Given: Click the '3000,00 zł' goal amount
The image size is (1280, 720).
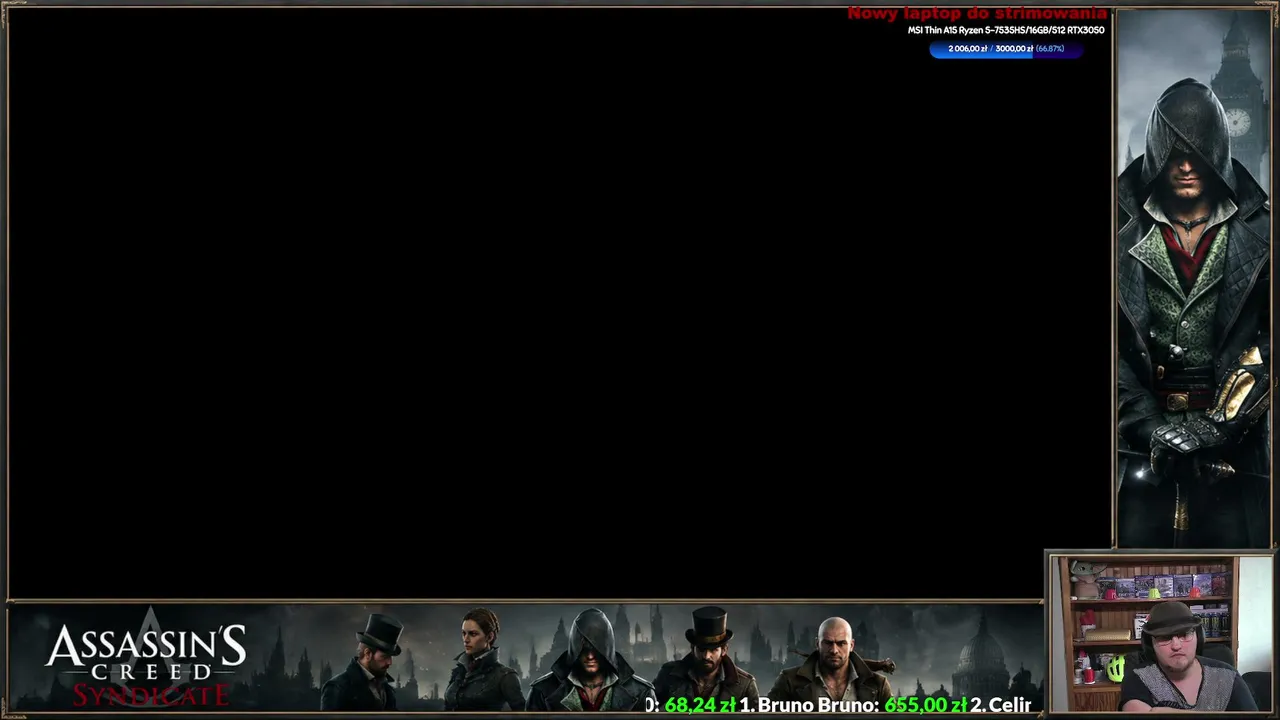Looking at the screenshot, I should (x=1014, y=49).
